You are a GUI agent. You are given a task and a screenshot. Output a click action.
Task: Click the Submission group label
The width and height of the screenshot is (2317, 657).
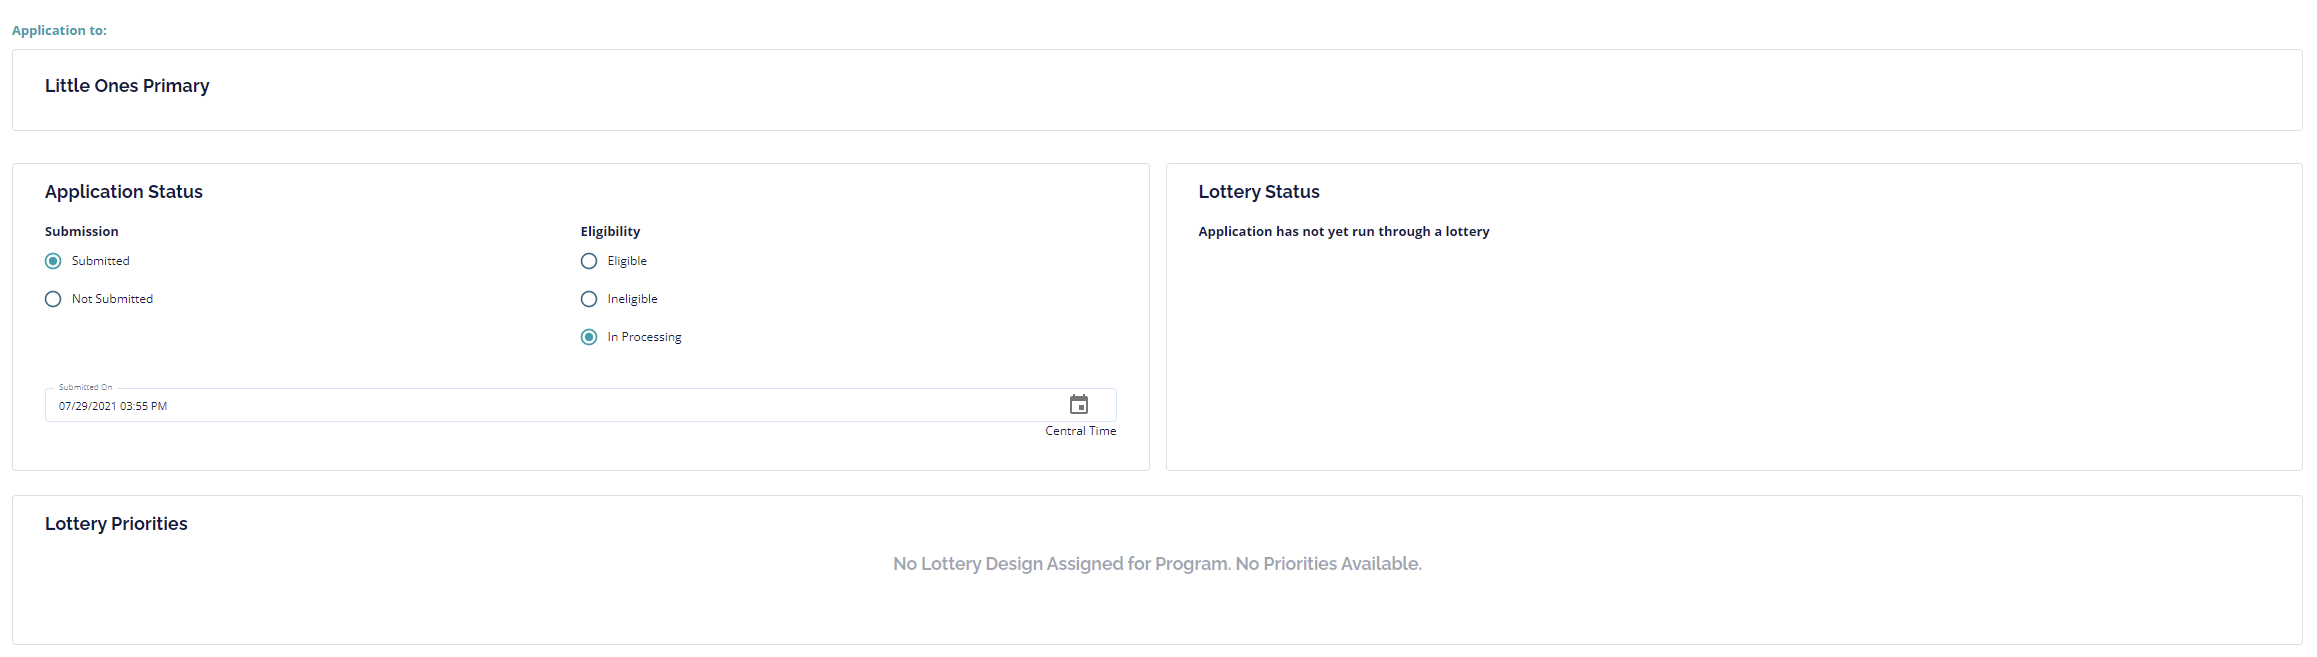point(82,231)
